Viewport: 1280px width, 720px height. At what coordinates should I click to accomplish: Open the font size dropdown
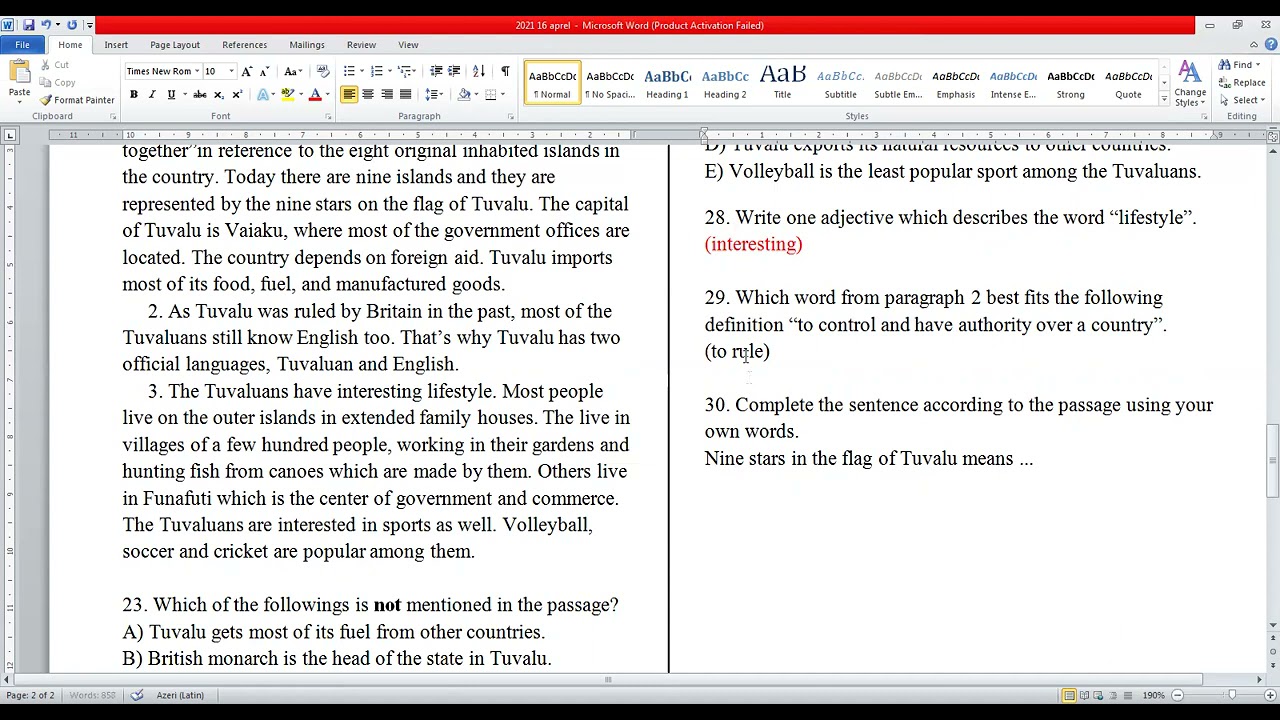pos(231,71)
